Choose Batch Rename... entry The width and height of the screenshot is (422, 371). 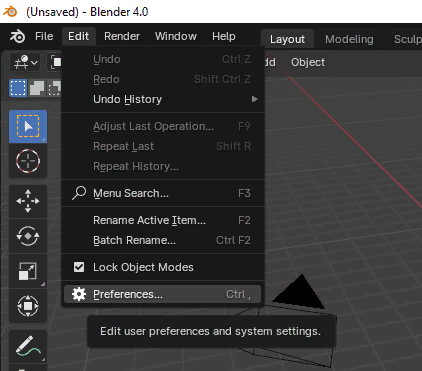click(163, 240)
